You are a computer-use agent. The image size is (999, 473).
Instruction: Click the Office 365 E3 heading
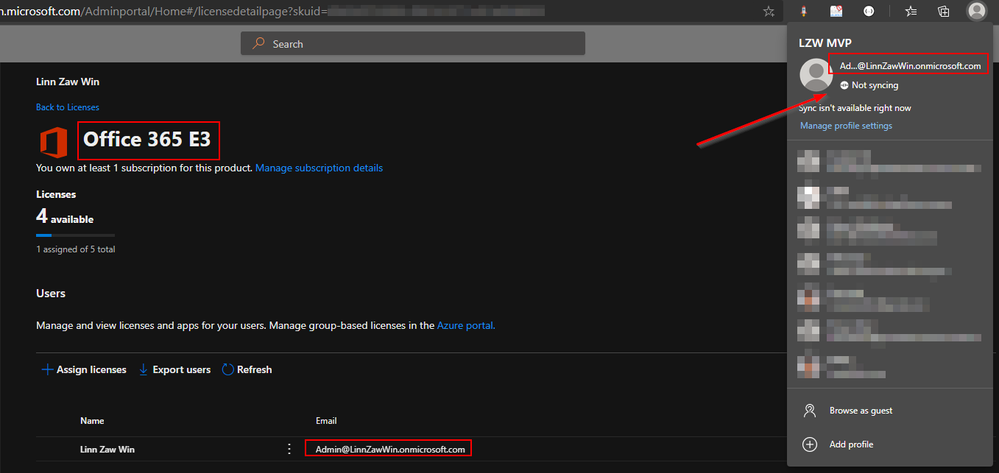click(147, 140)
